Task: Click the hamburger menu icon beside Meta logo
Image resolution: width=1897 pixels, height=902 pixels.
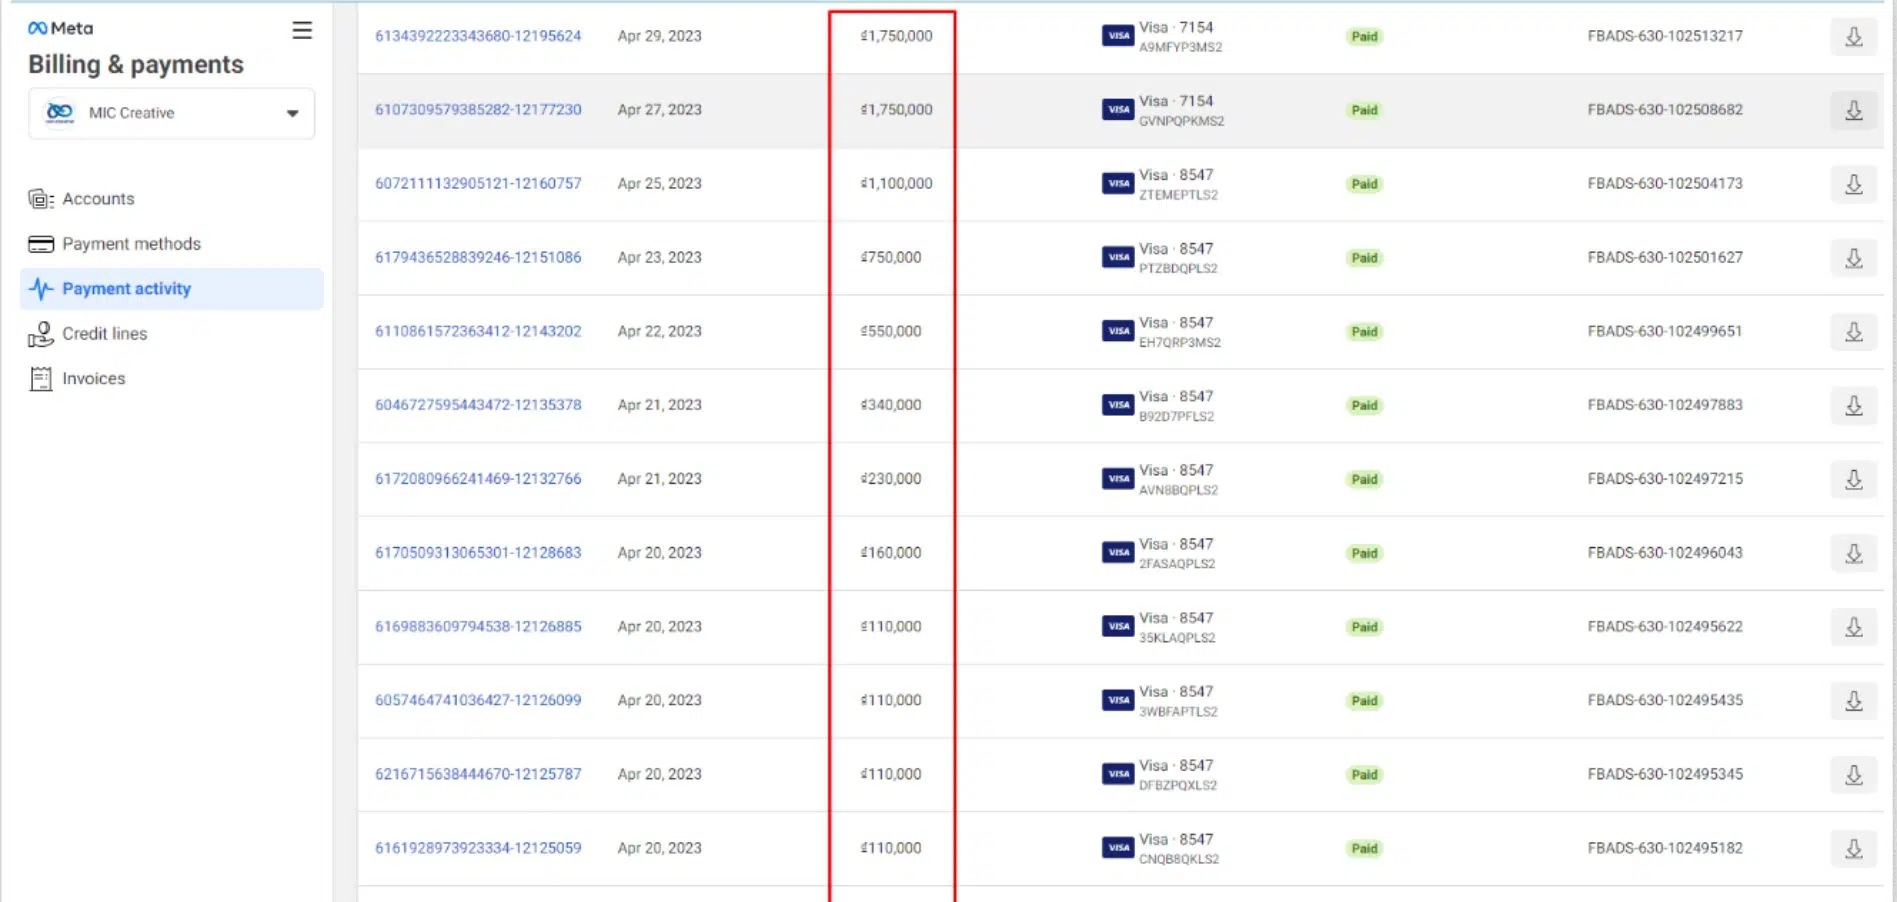Action: (x=302, y=31)
